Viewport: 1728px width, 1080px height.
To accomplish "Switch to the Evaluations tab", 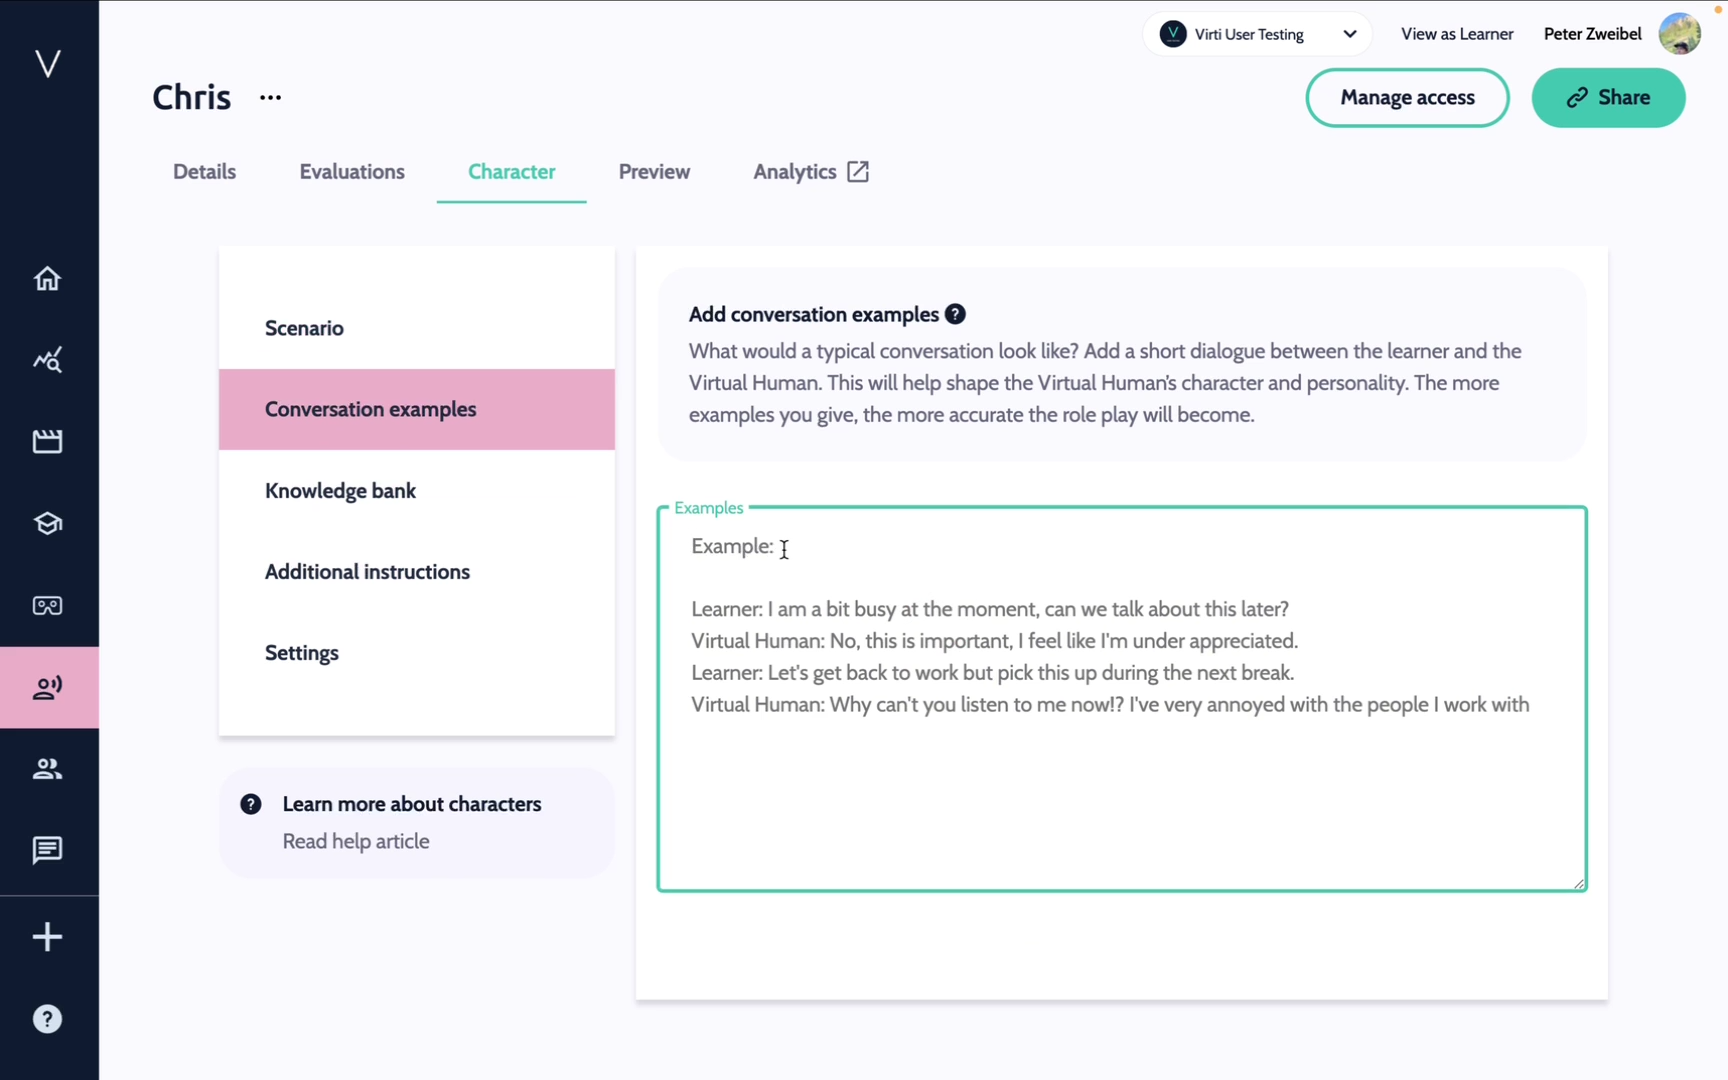I will pyautogui.click(x=352, y=172).
